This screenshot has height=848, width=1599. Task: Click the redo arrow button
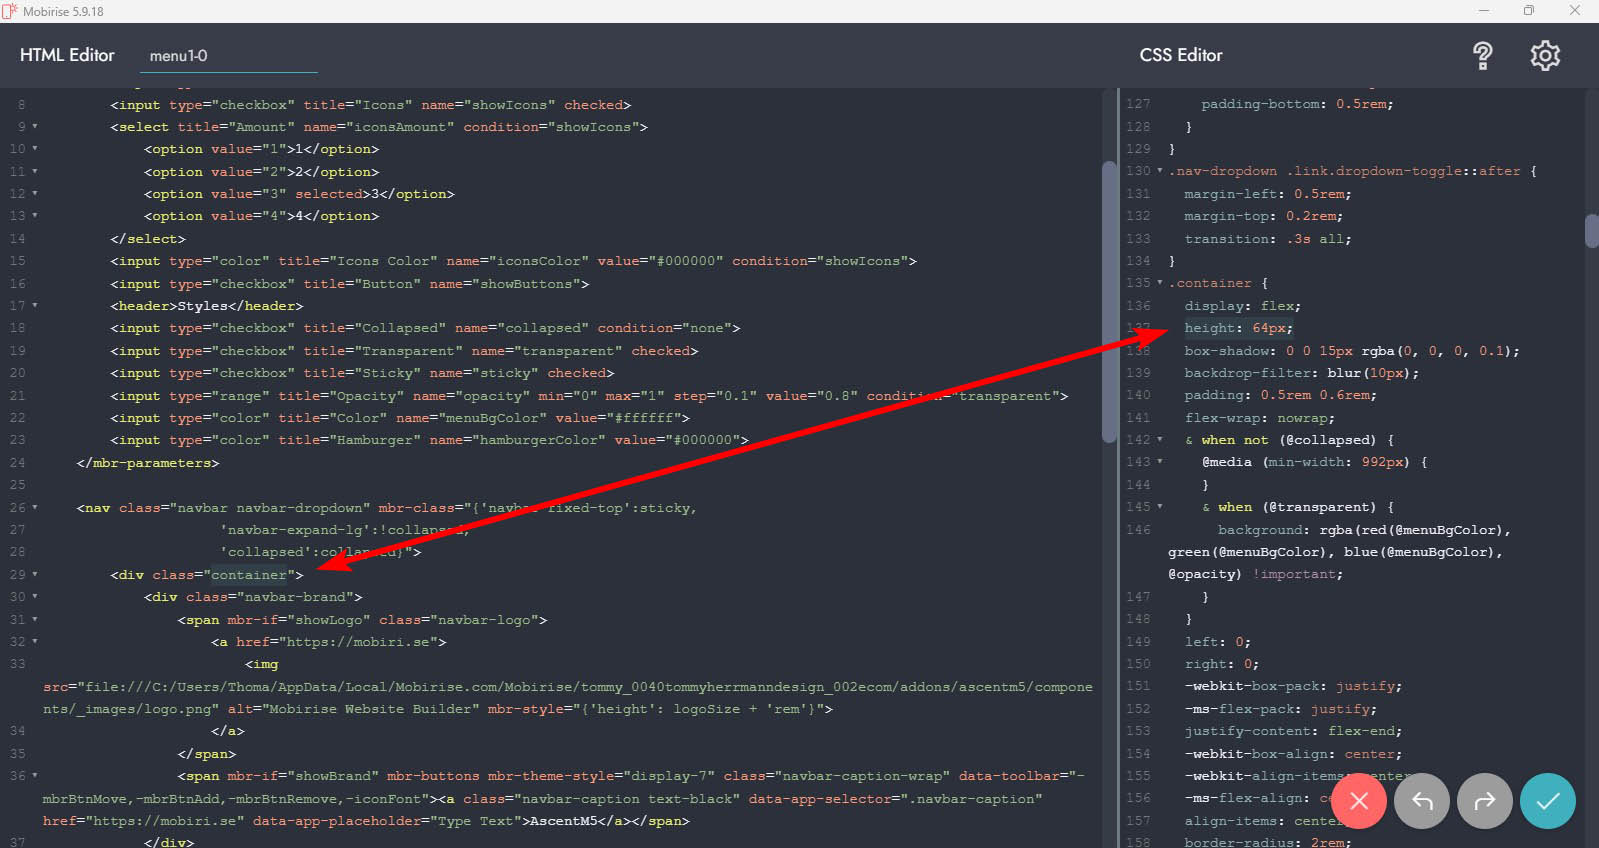click(1484, 801)
